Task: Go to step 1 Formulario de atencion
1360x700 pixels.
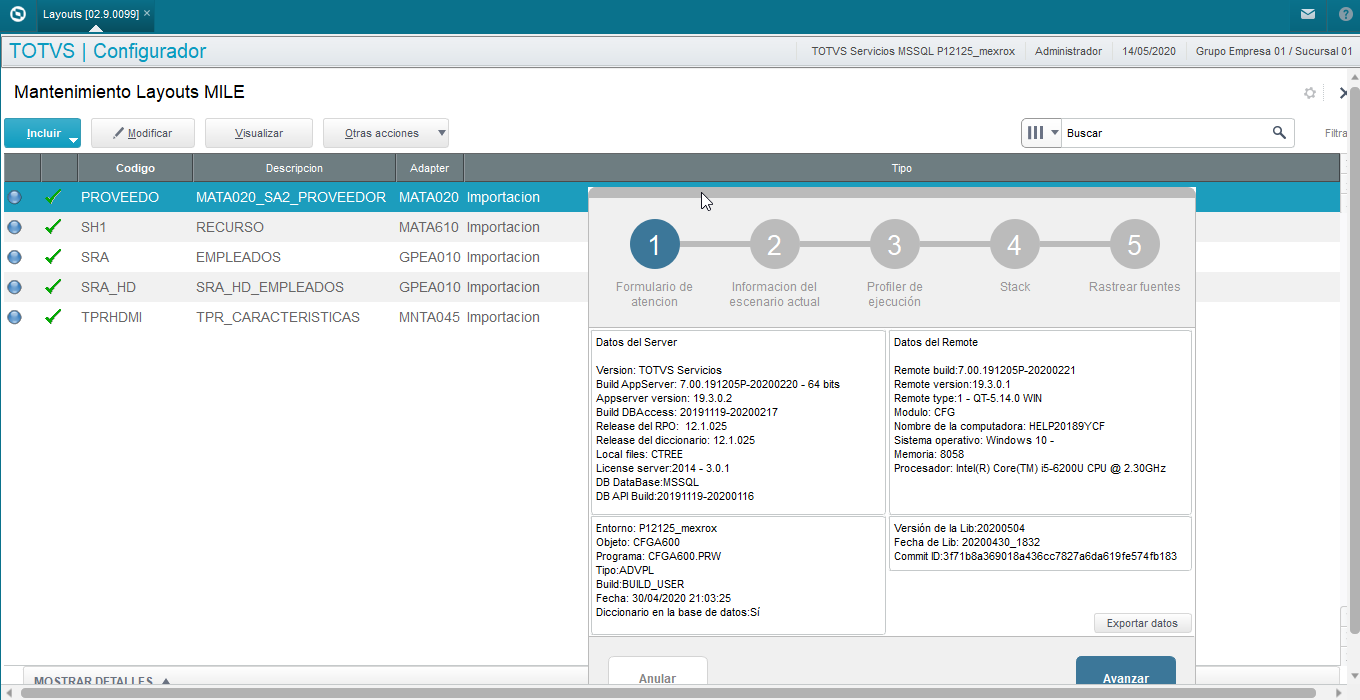Action: 654,245
